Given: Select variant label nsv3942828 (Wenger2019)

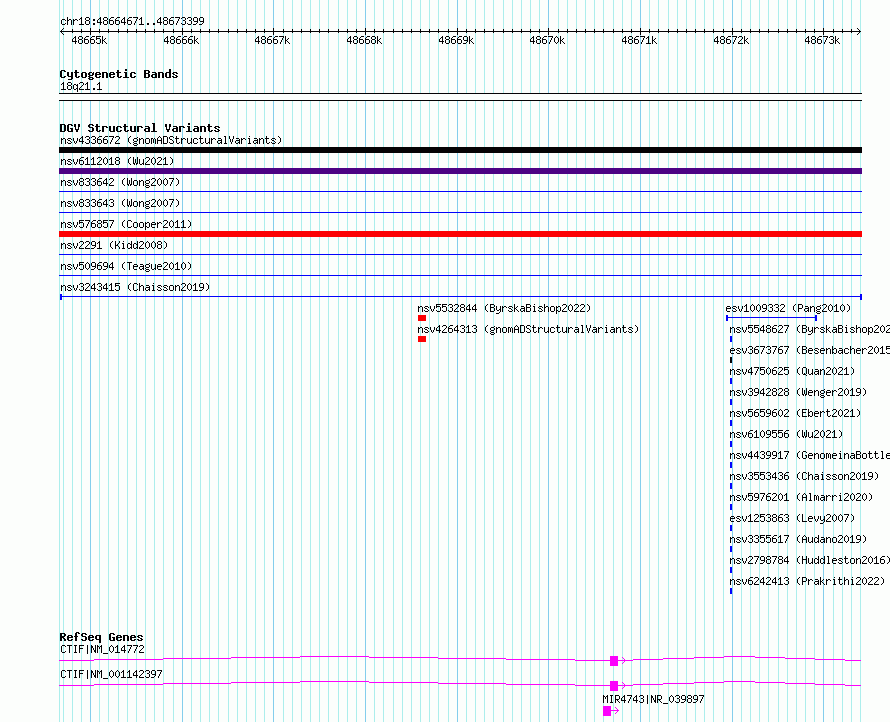Looking at the screenshot, I should pyautogui.click(x=798, y=392).
